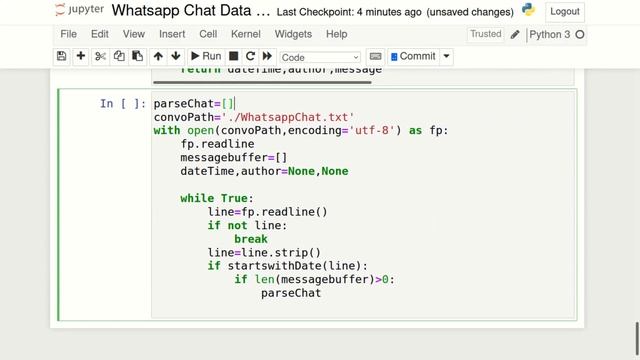This screenshot has width=640, height=360.
Task: Open the File menu
Action: pos(69,34)
